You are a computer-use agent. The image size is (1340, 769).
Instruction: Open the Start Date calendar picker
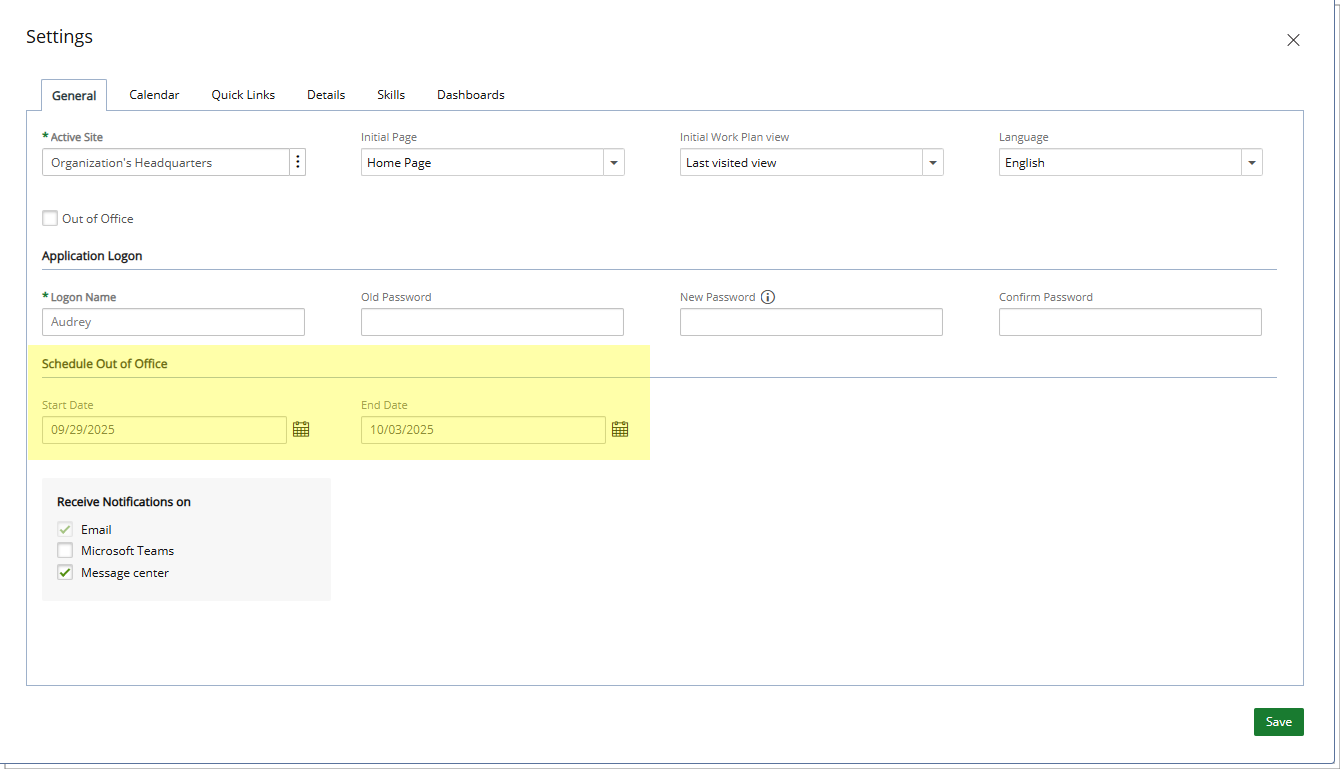pos(301,429)
